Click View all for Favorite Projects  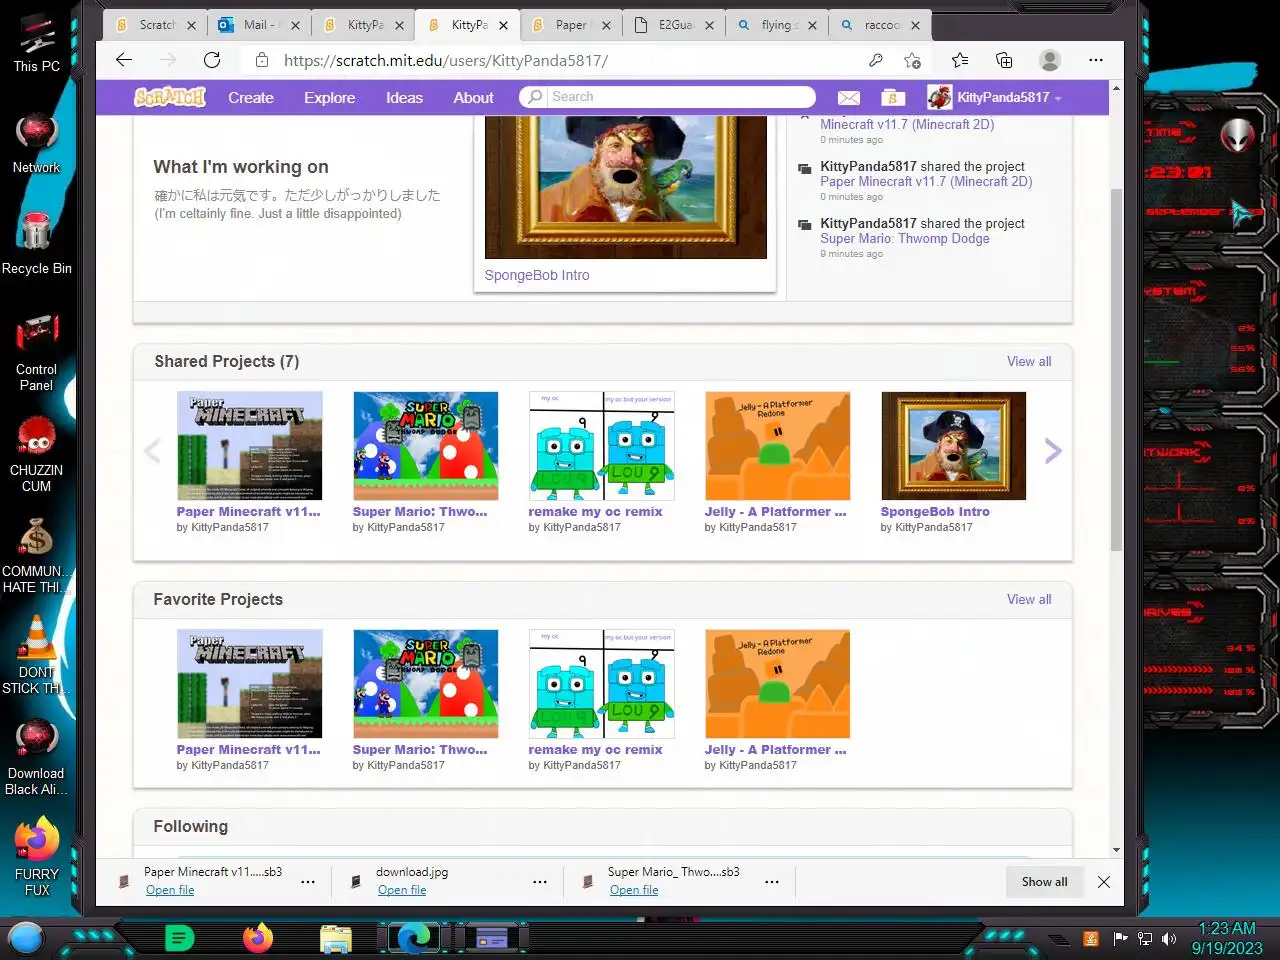[x=1029, y=599]
